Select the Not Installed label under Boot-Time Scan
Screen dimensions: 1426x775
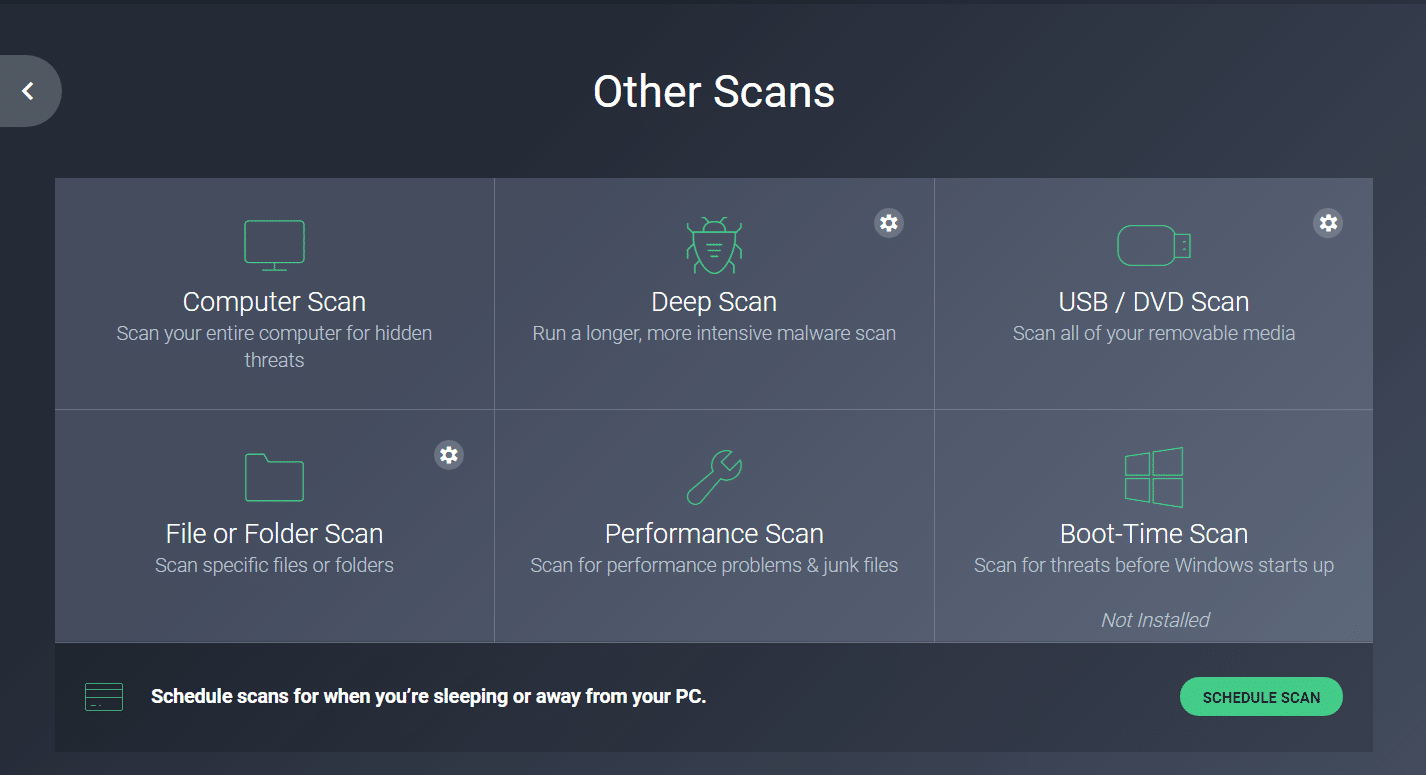click(x=1154, y=620)
